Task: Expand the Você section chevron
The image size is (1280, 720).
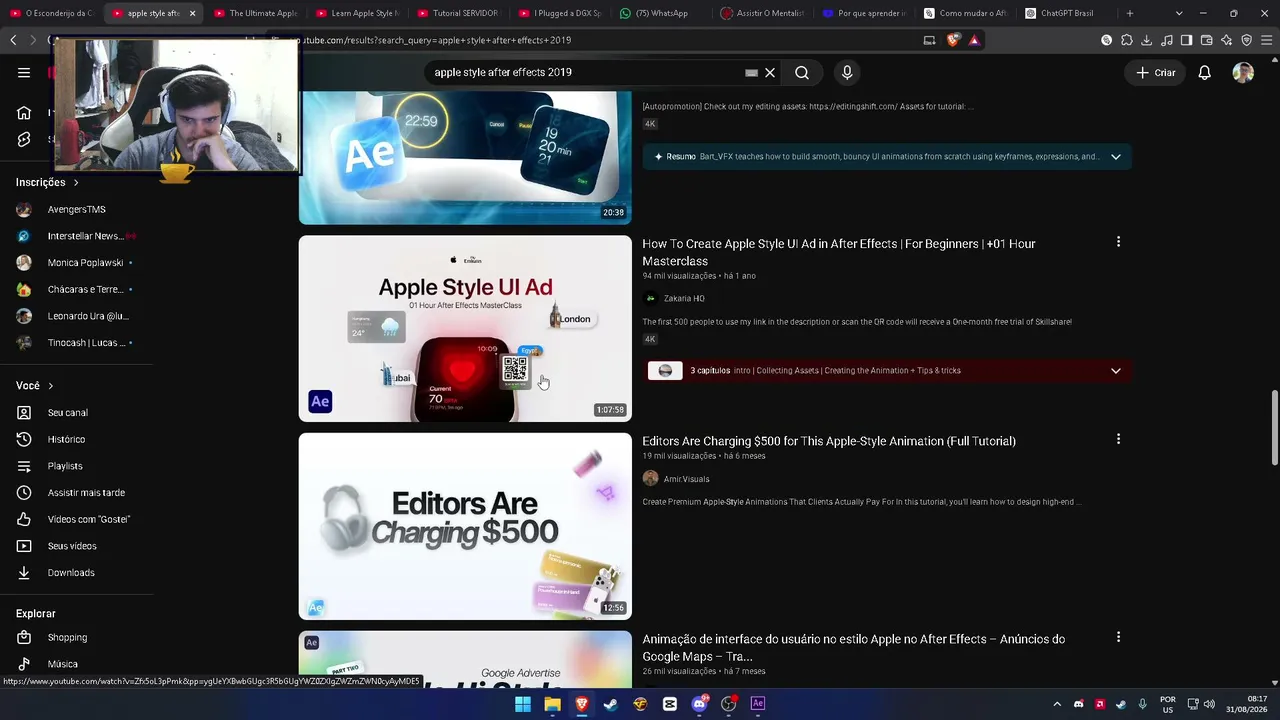Action: point(50,385)
